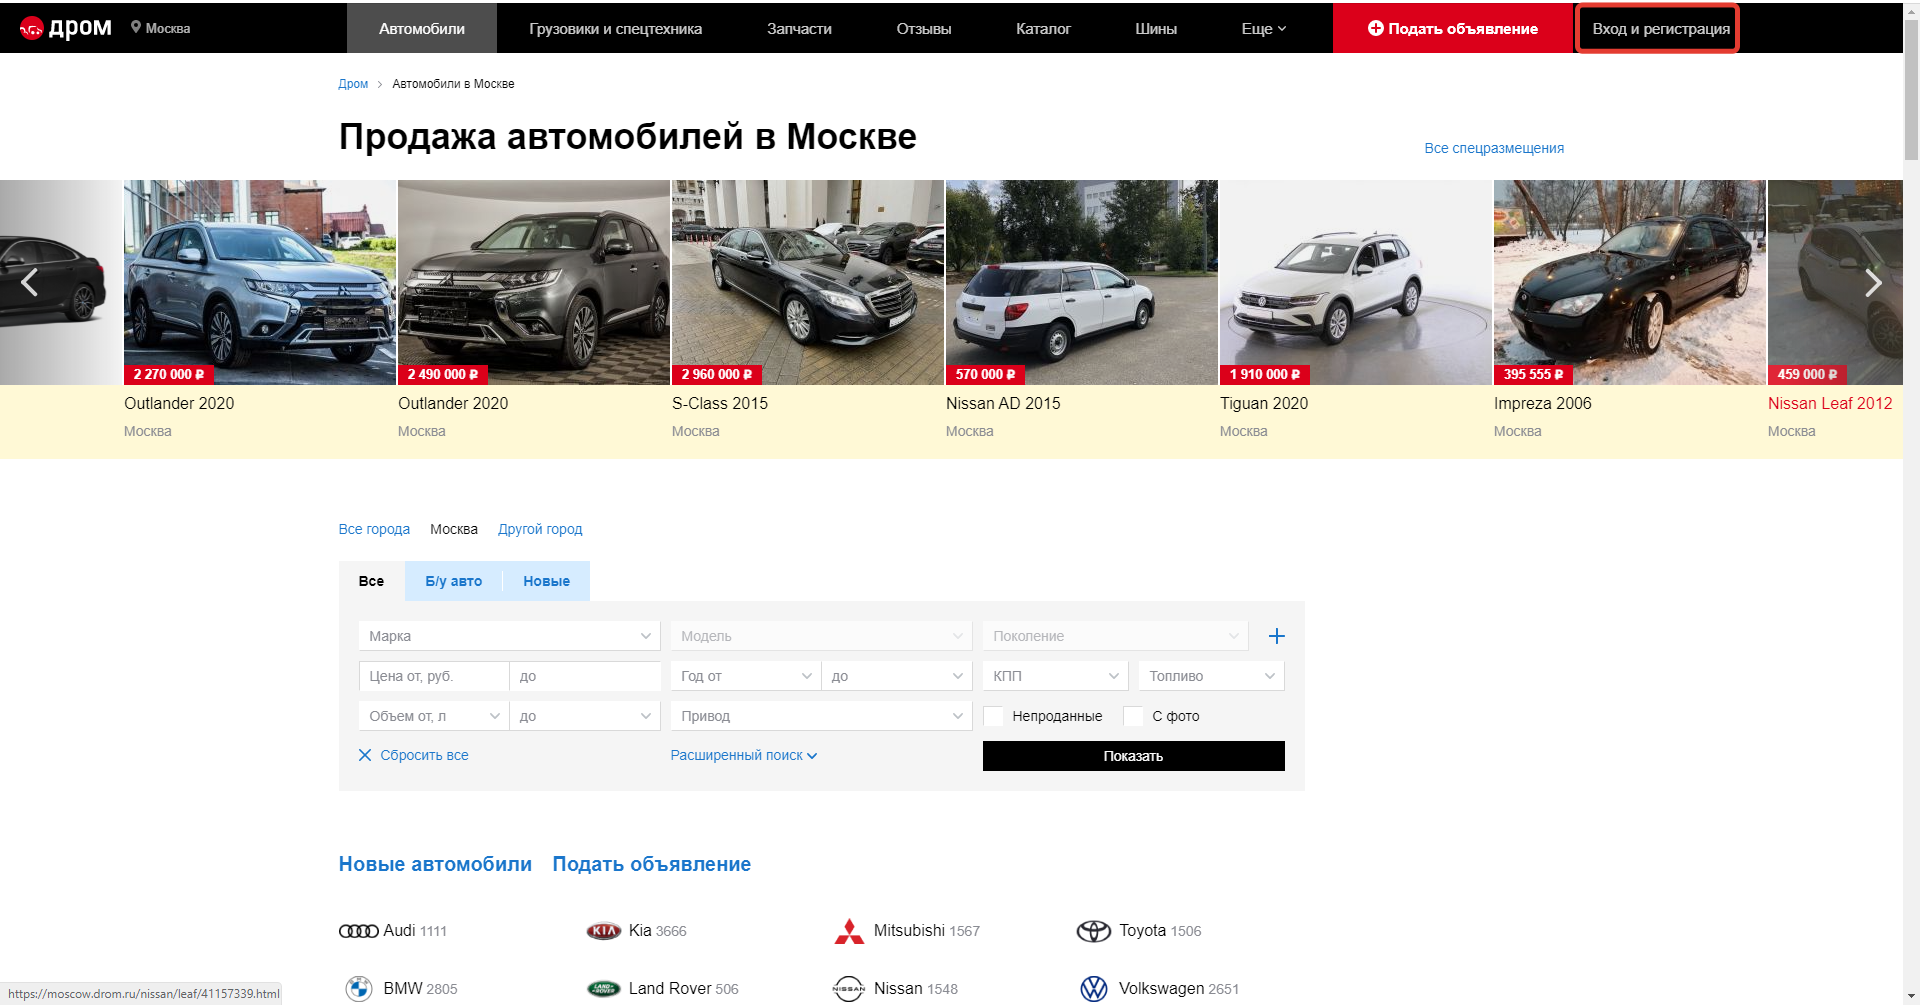The image size is (1920, 1005).
Task: Click the Цена от, руб. input
Action: [x=434, y=676]
